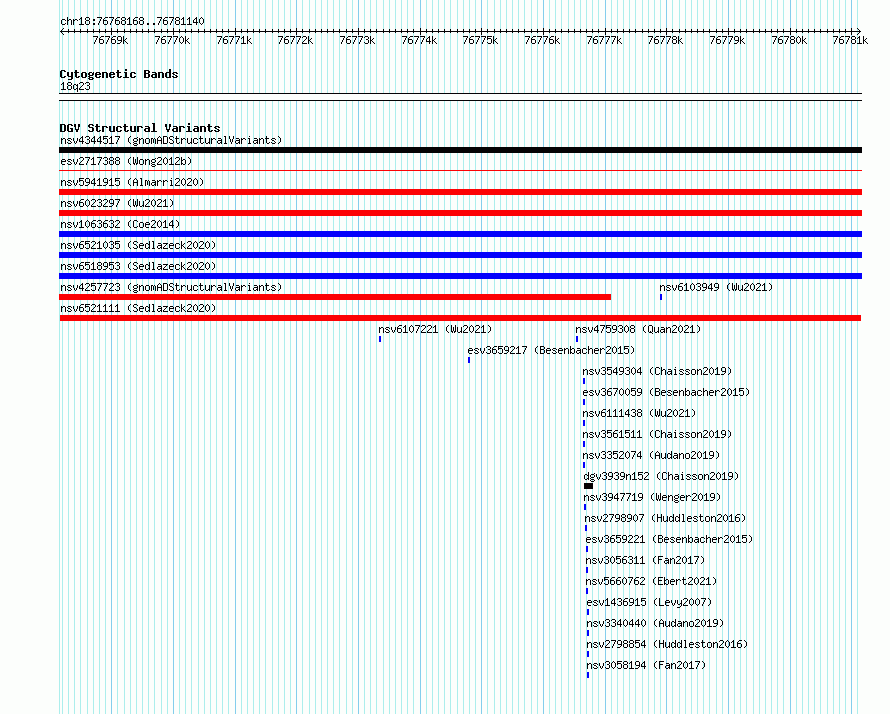Click the 18q23 cytogenetic band label
The image size is (890, 714).
[x=75, y=86]
